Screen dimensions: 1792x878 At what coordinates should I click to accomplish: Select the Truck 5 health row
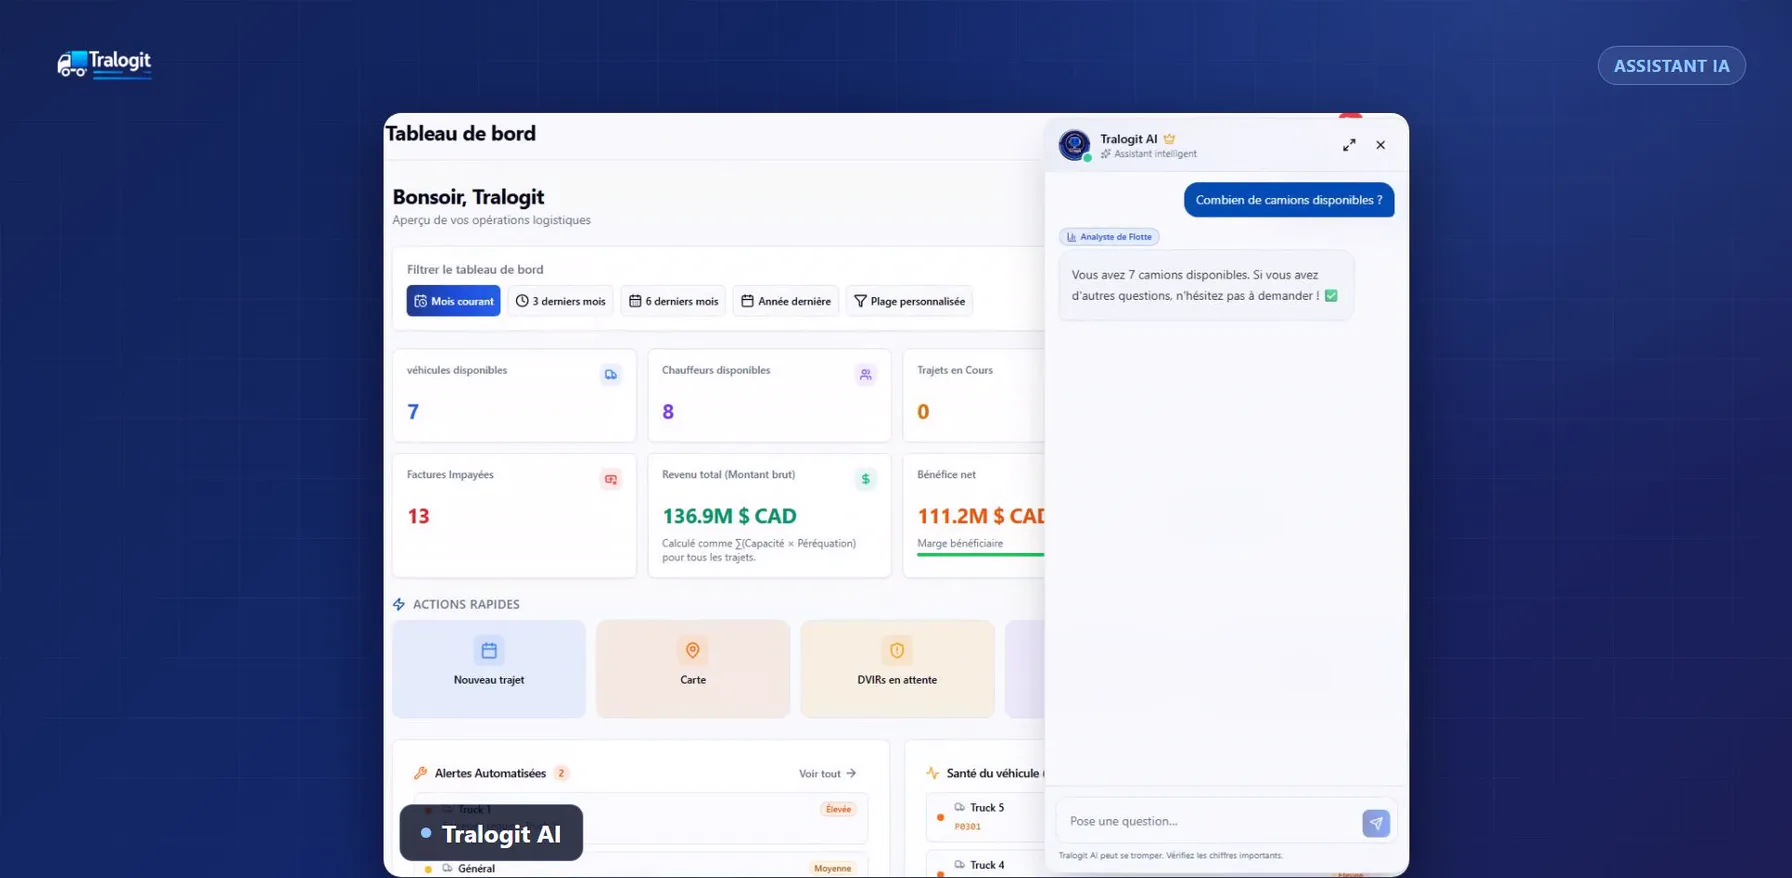click(985, 817)
